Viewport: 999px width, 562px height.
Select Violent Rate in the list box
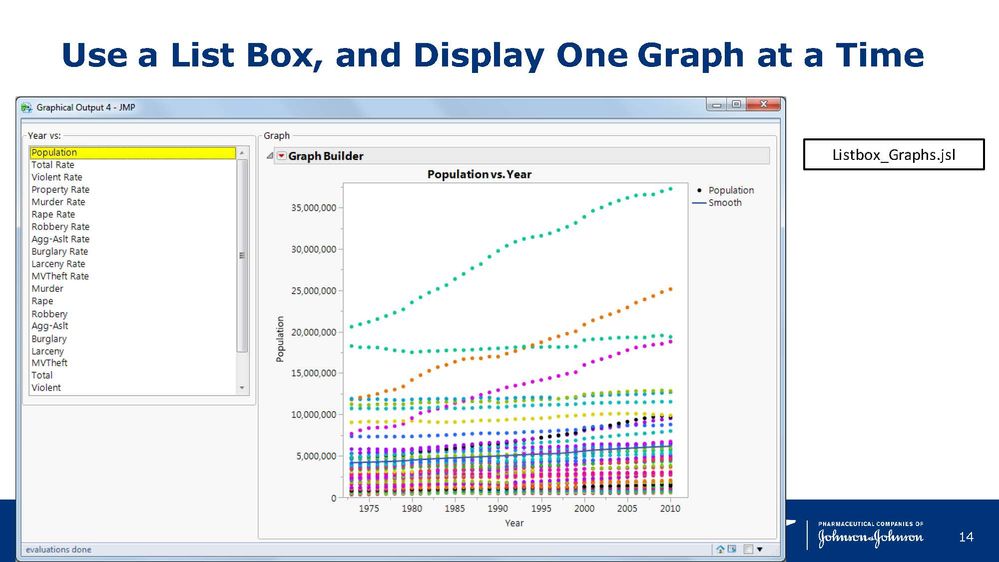coord(133,177)
